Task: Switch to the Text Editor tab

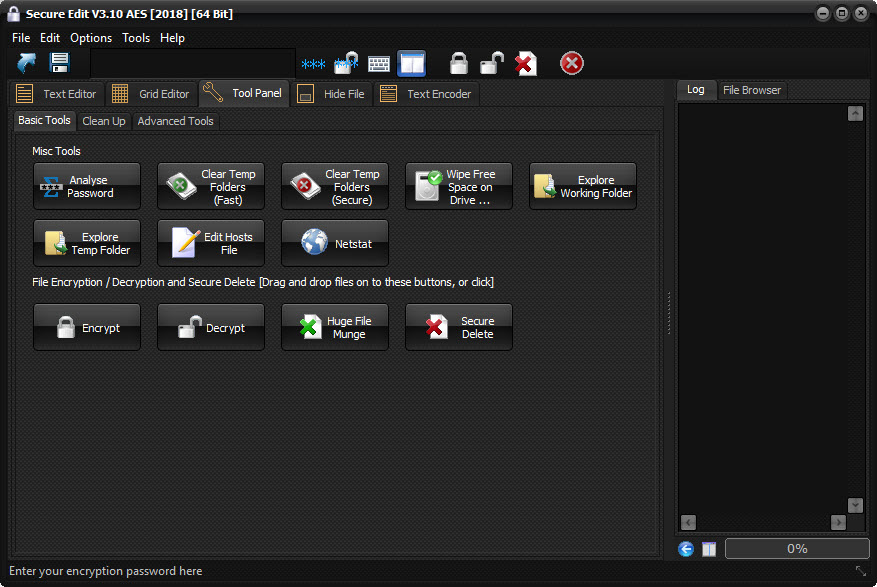Action: 56,93
